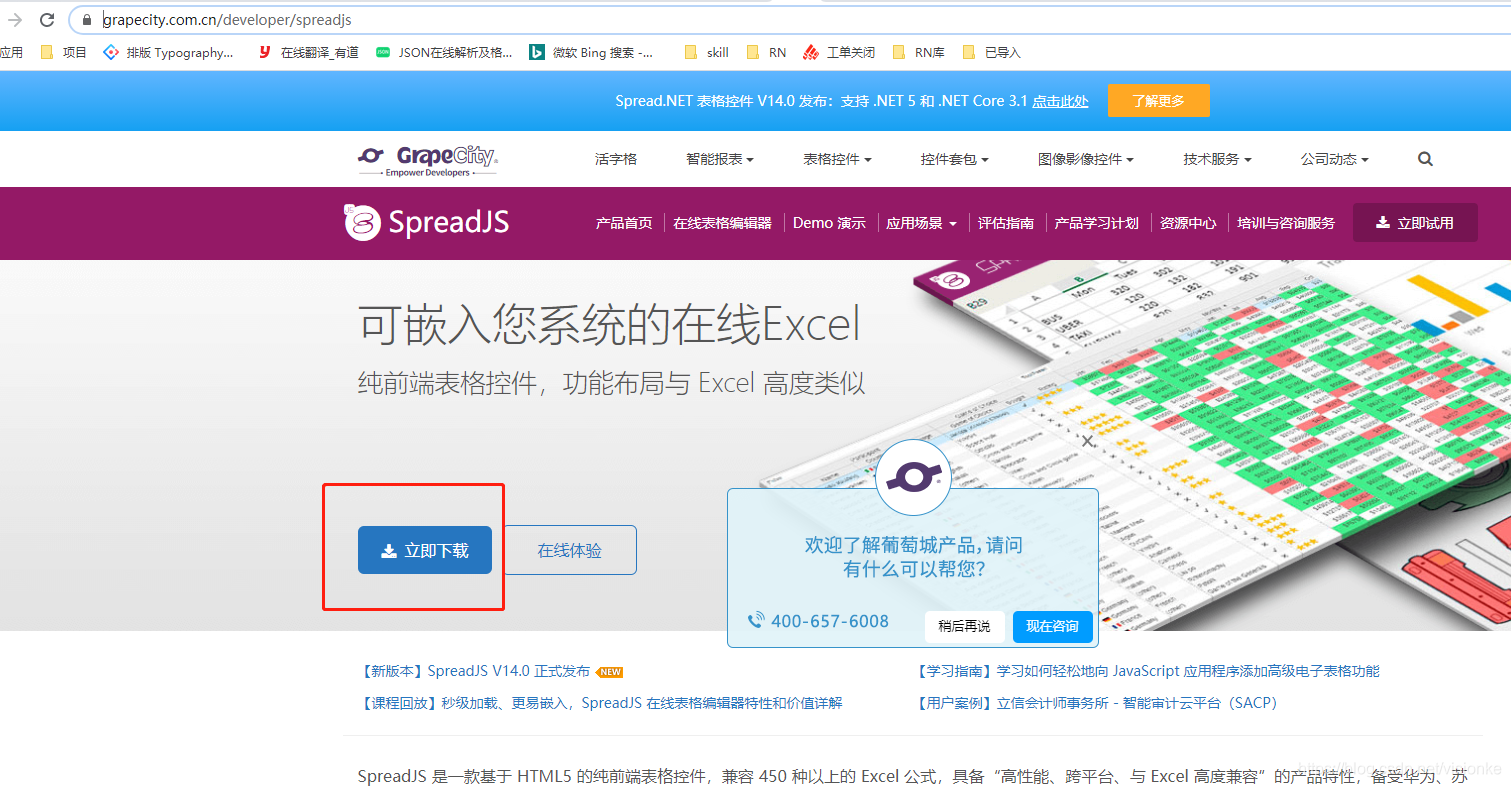Click the 稍后再说 button
1511x787 pixels.
tap(964, 626)
